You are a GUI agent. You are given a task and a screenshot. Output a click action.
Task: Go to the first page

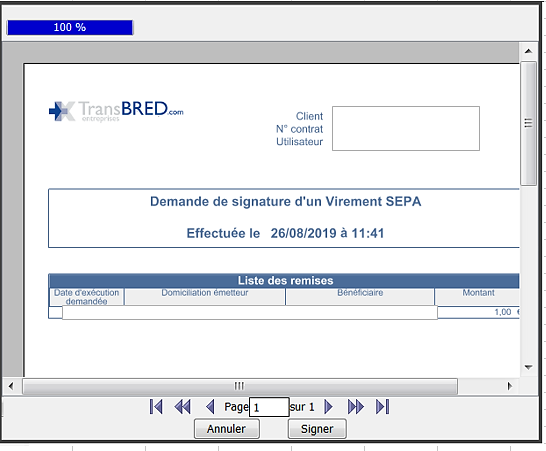[156, 406]
